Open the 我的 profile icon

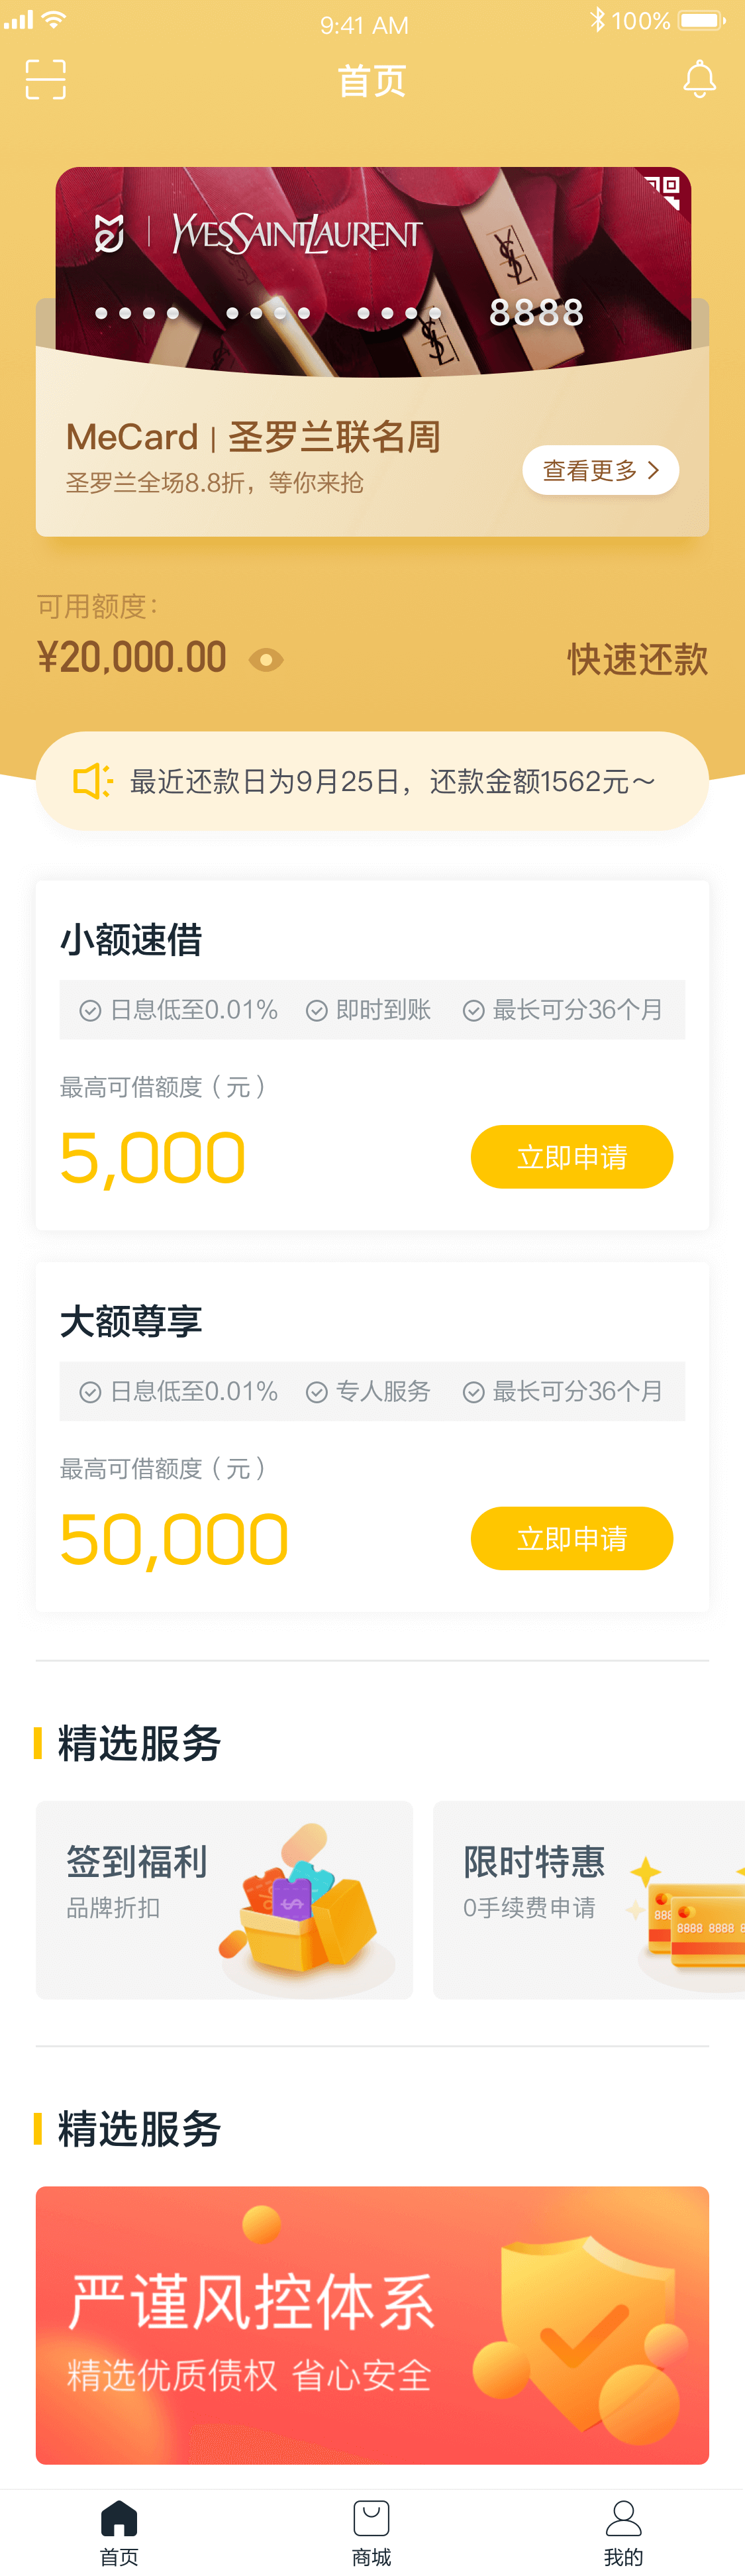pos(623,2519)
